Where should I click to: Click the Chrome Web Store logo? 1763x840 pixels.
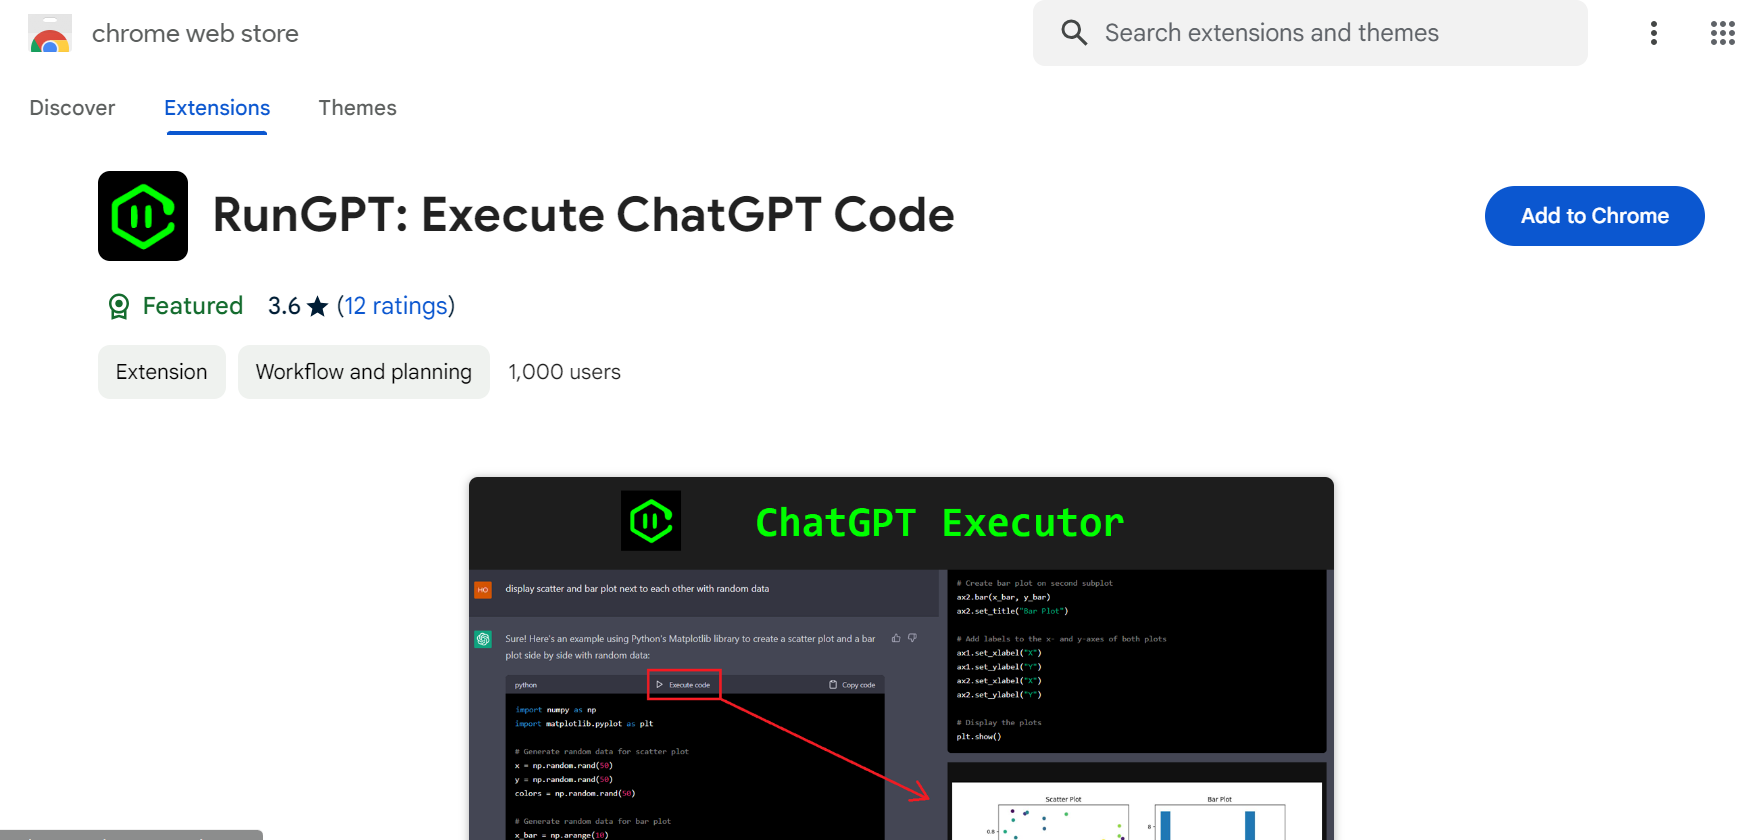pyautogui.click(x=49, y=32)
